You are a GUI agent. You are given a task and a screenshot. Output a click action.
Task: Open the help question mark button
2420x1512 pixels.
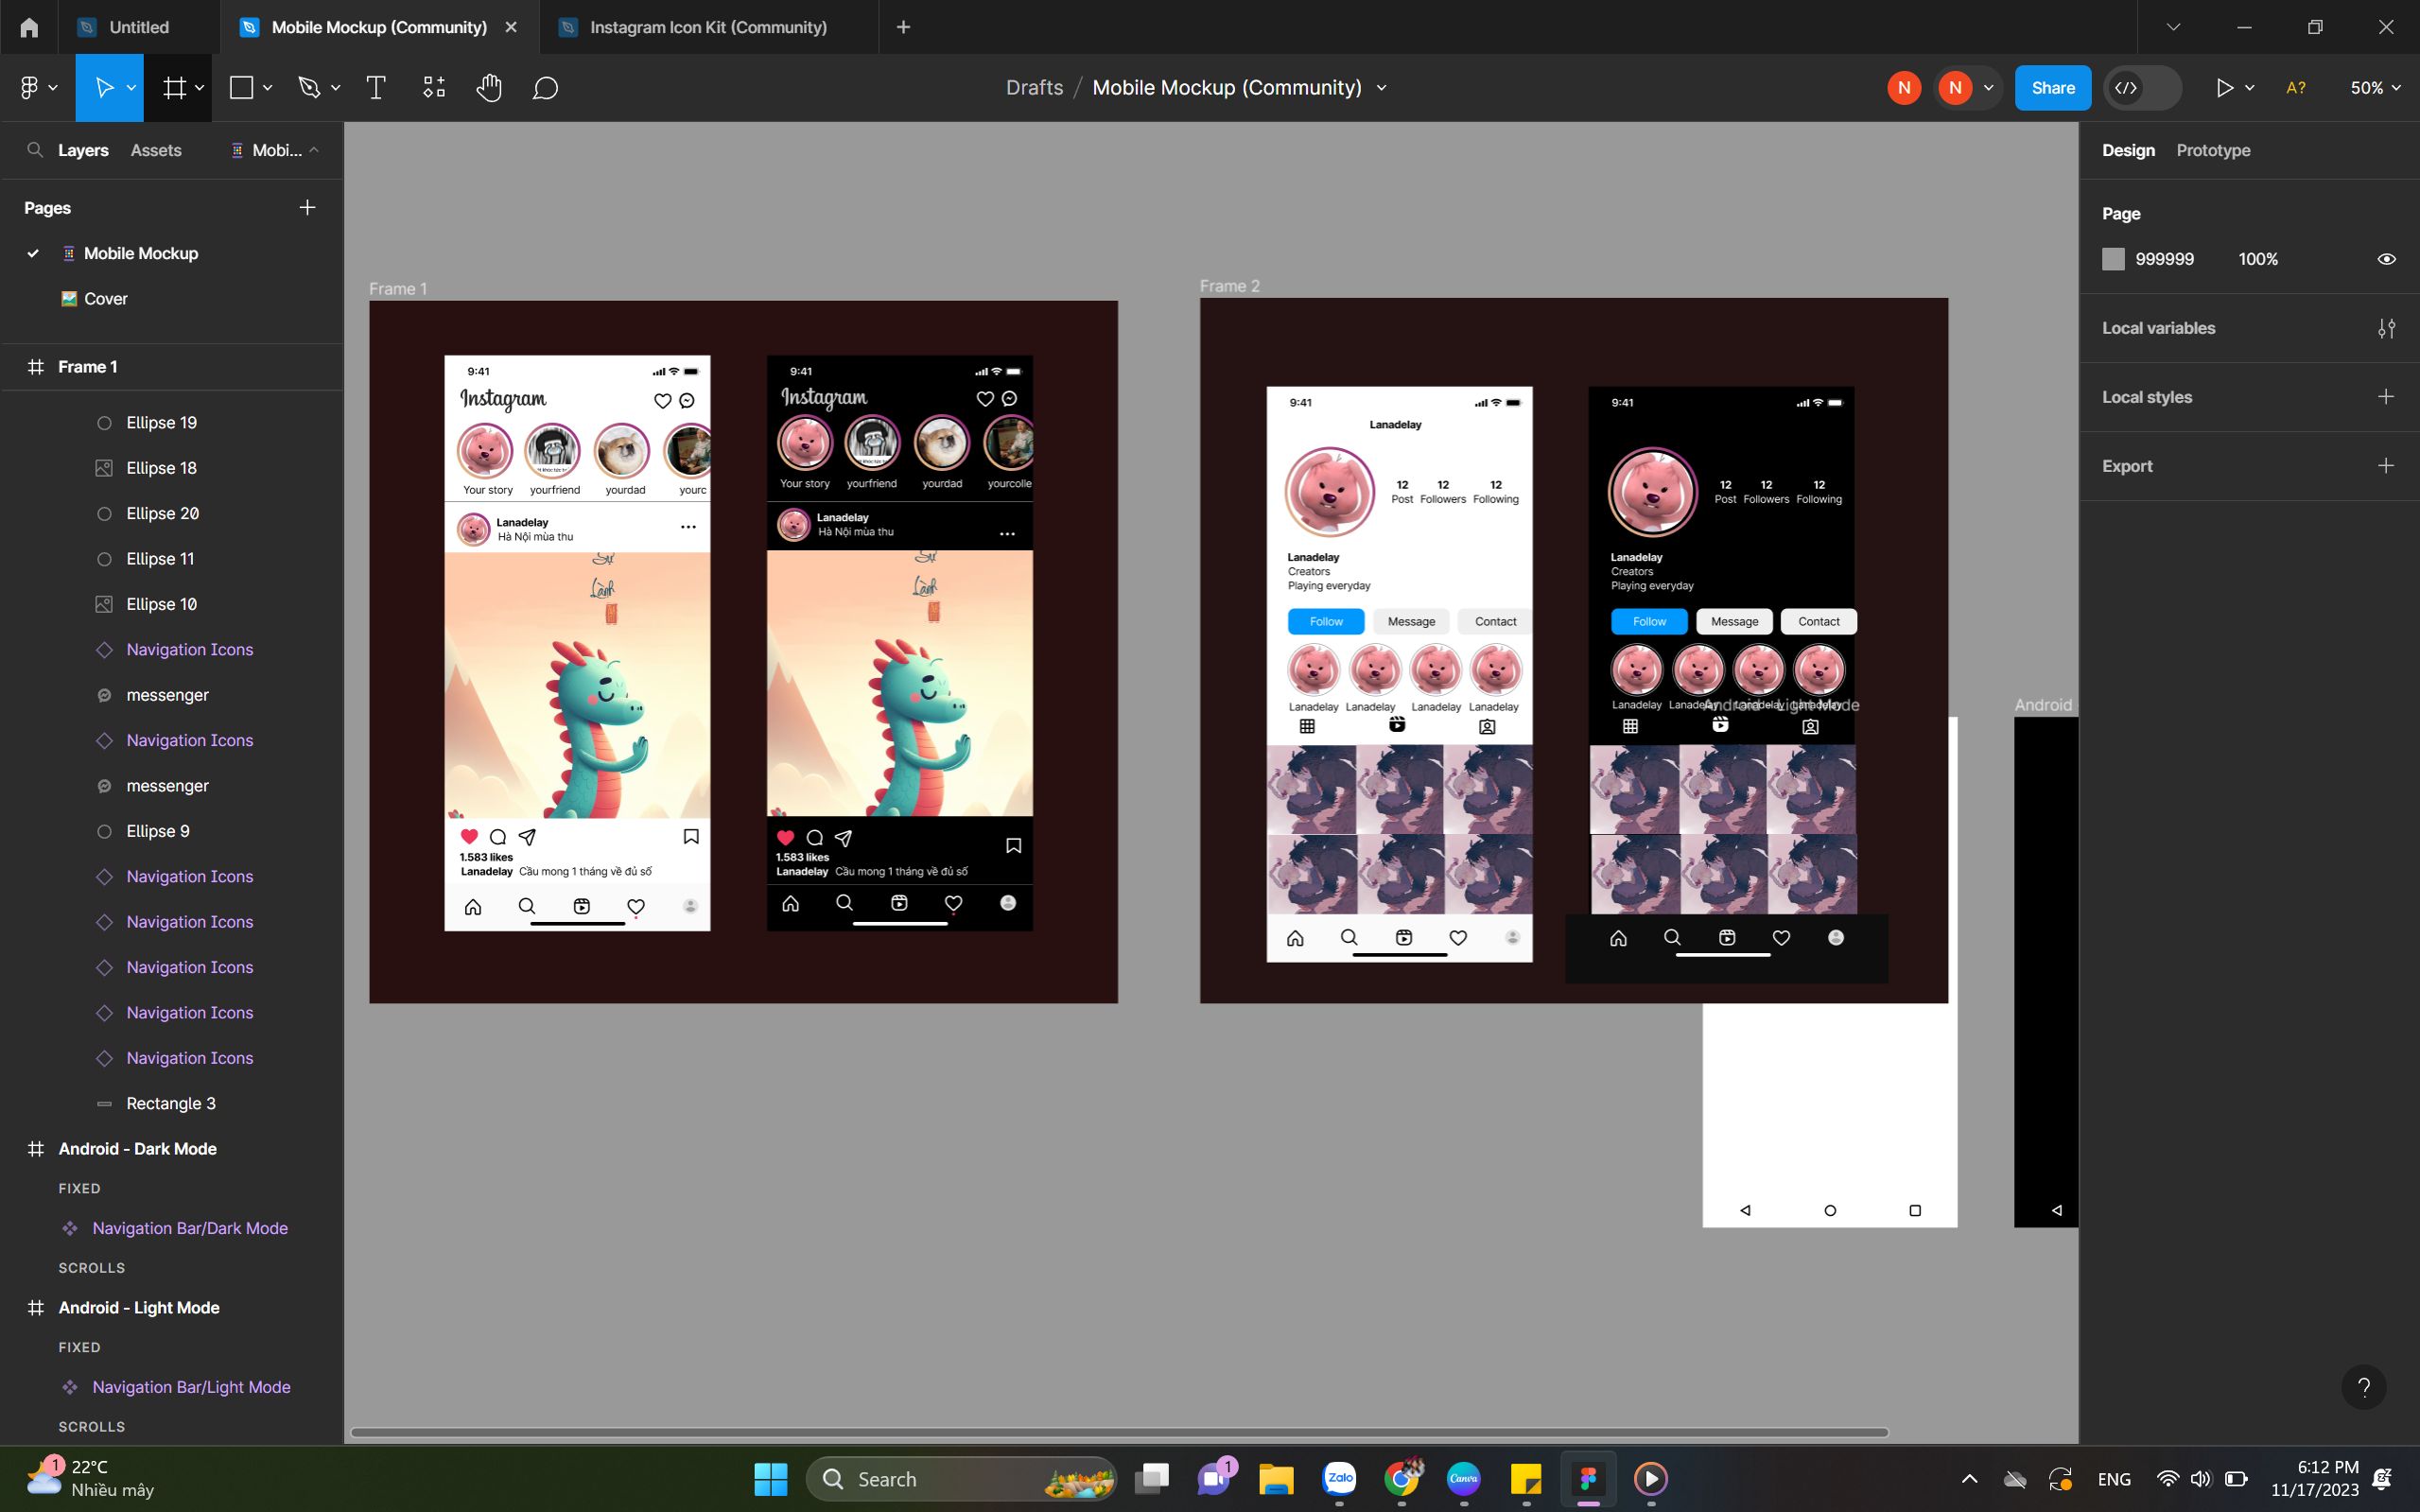pyautogui.click(x=2364, y=1387)
